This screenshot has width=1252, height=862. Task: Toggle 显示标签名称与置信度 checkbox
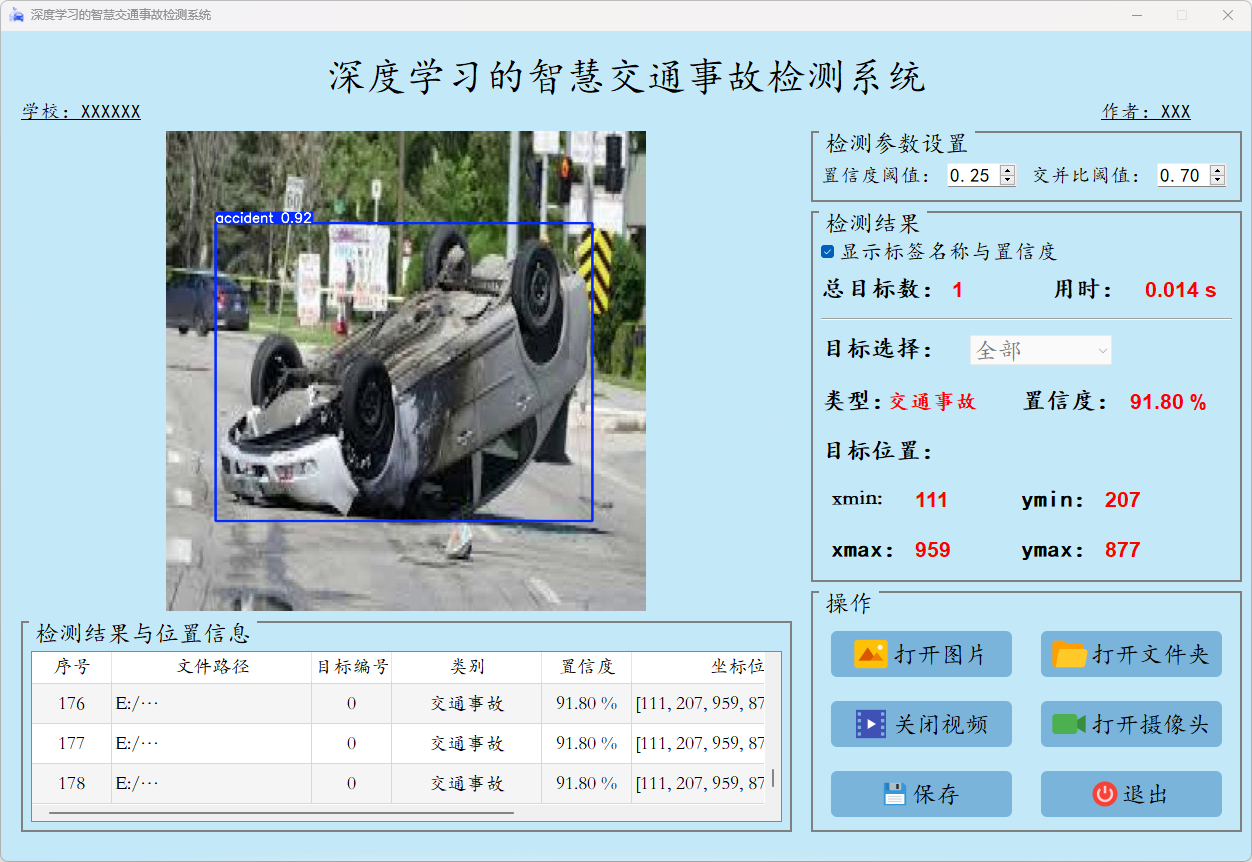[x=828, y=252]
